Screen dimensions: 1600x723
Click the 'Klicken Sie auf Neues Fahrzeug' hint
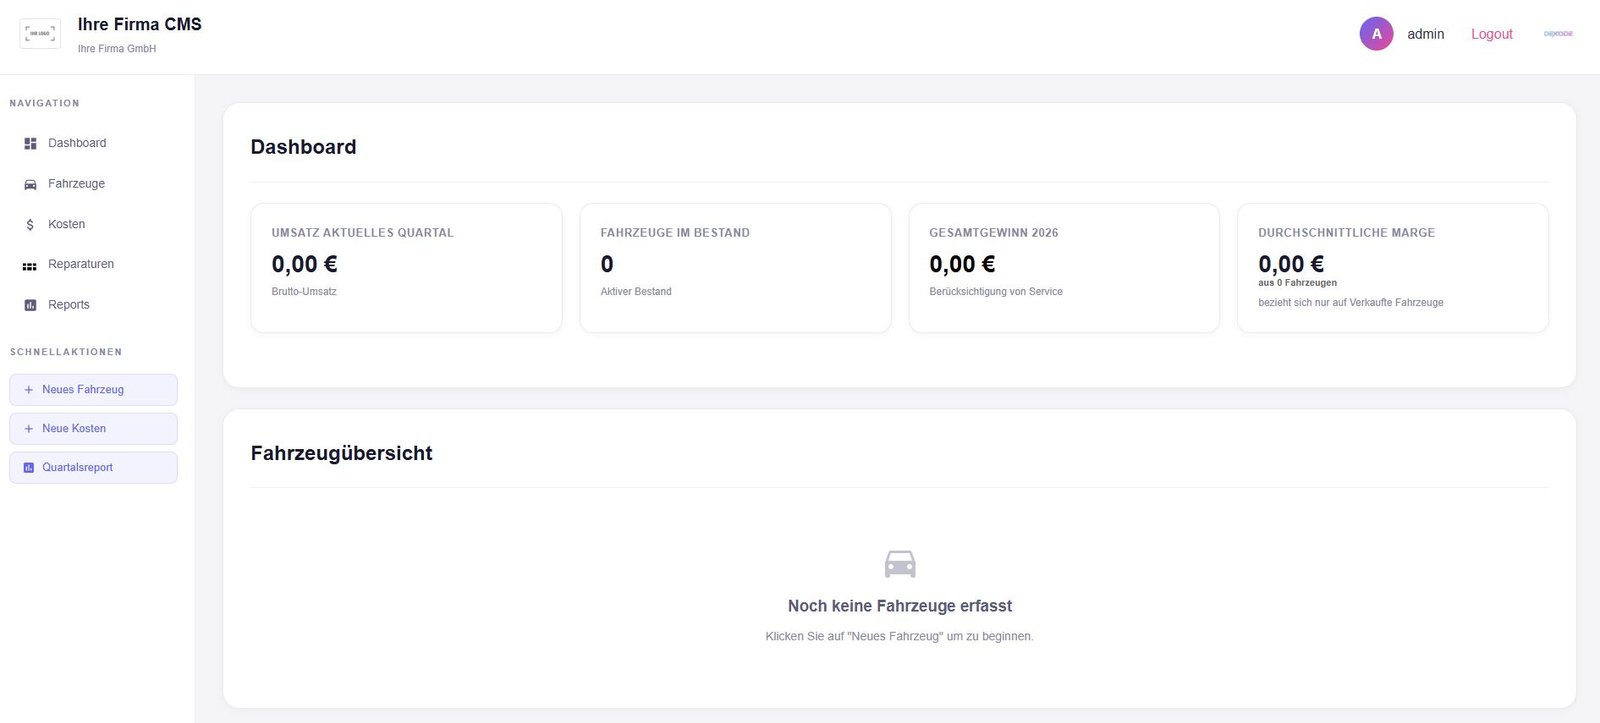[900, 636]
